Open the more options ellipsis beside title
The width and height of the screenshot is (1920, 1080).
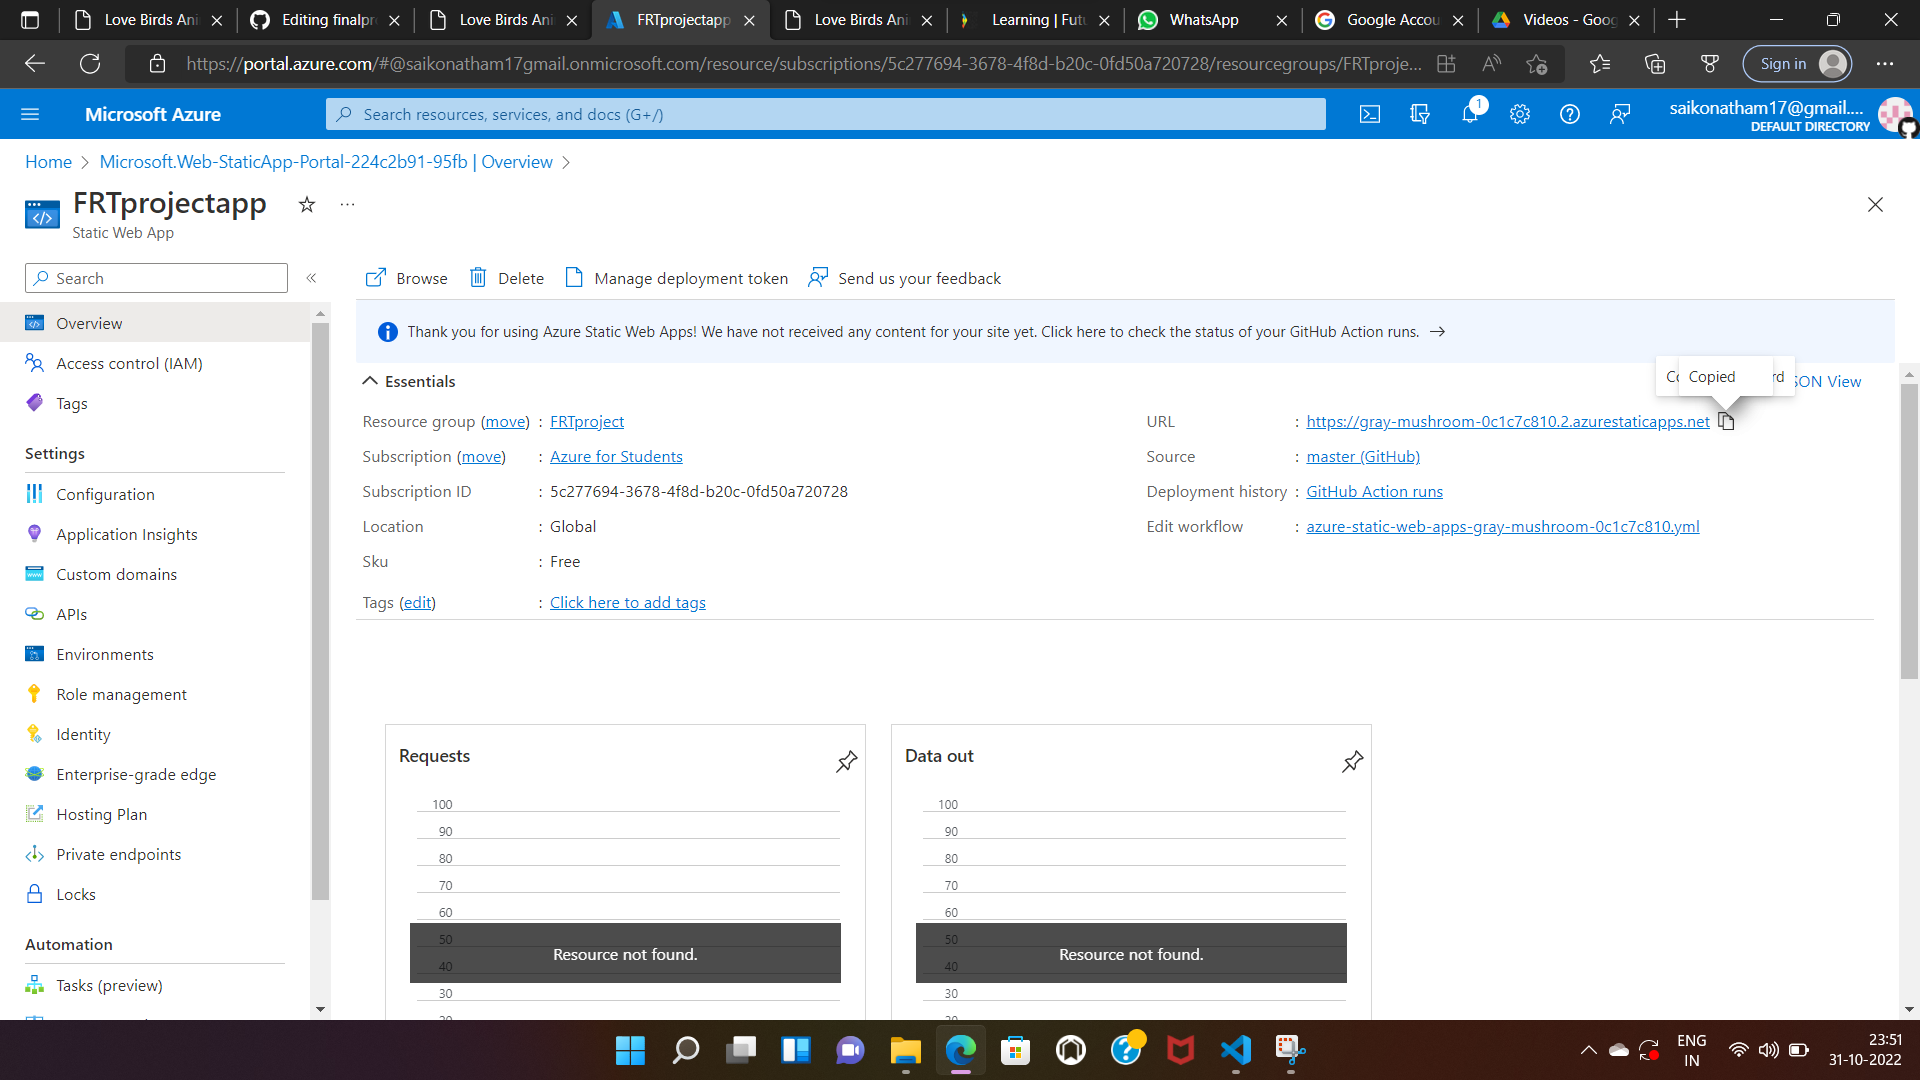347,205
